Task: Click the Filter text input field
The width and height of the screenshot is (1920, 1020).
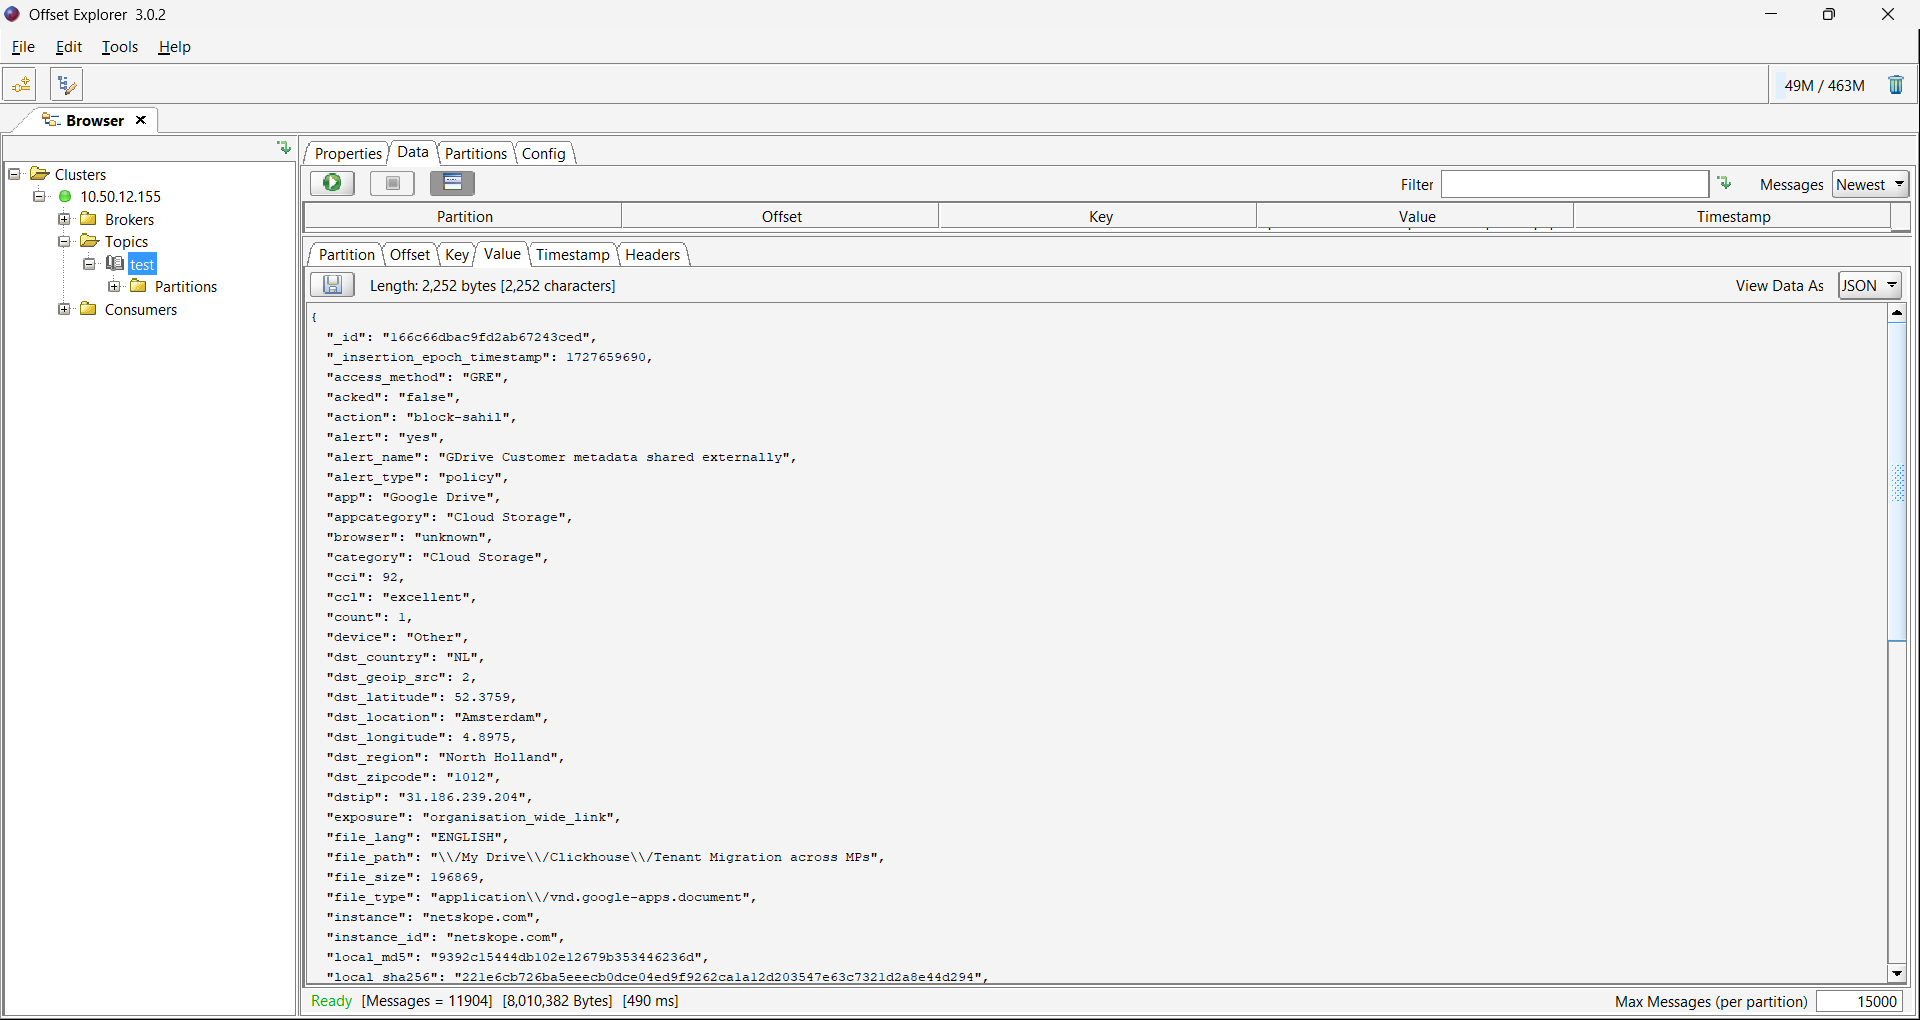Action: coord(1575,184)
